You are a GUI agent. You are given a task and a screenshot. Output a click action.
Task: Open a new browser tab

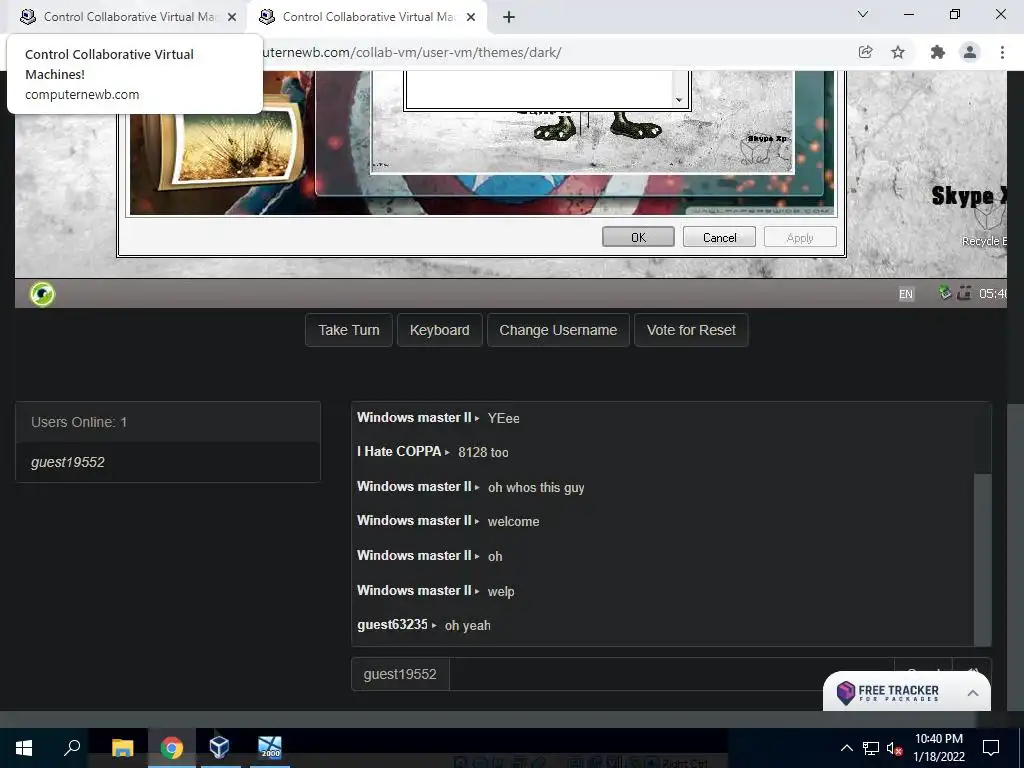click(x=509, y=17)
